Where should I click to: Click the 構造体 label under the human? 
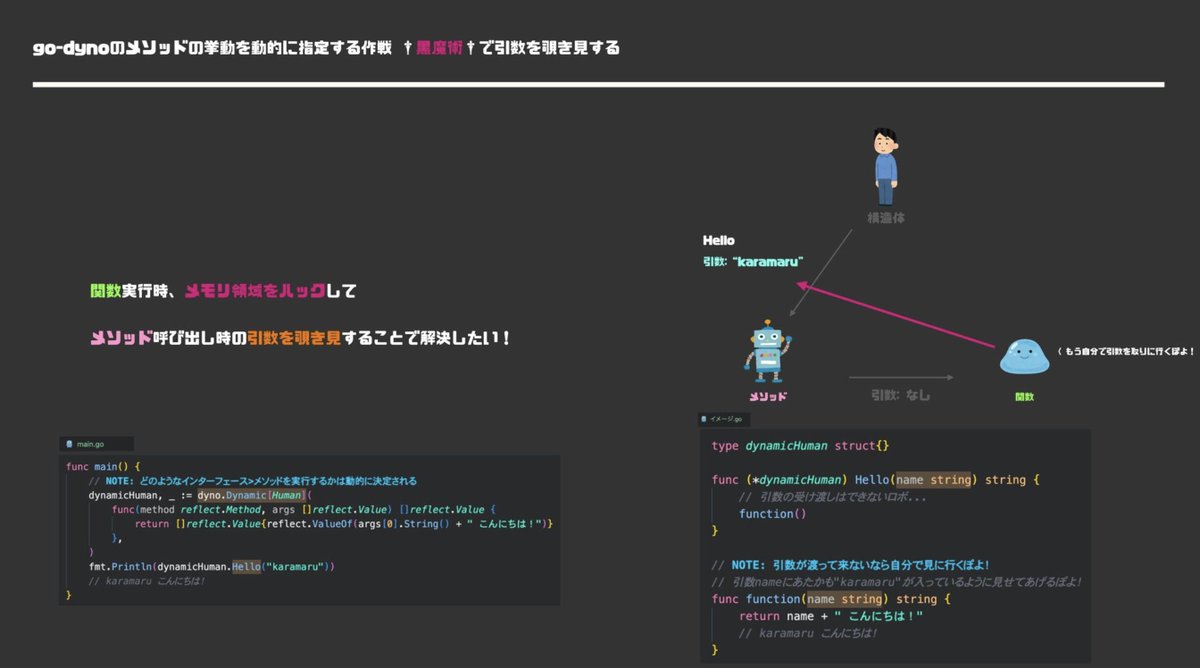tap(885, 217)
